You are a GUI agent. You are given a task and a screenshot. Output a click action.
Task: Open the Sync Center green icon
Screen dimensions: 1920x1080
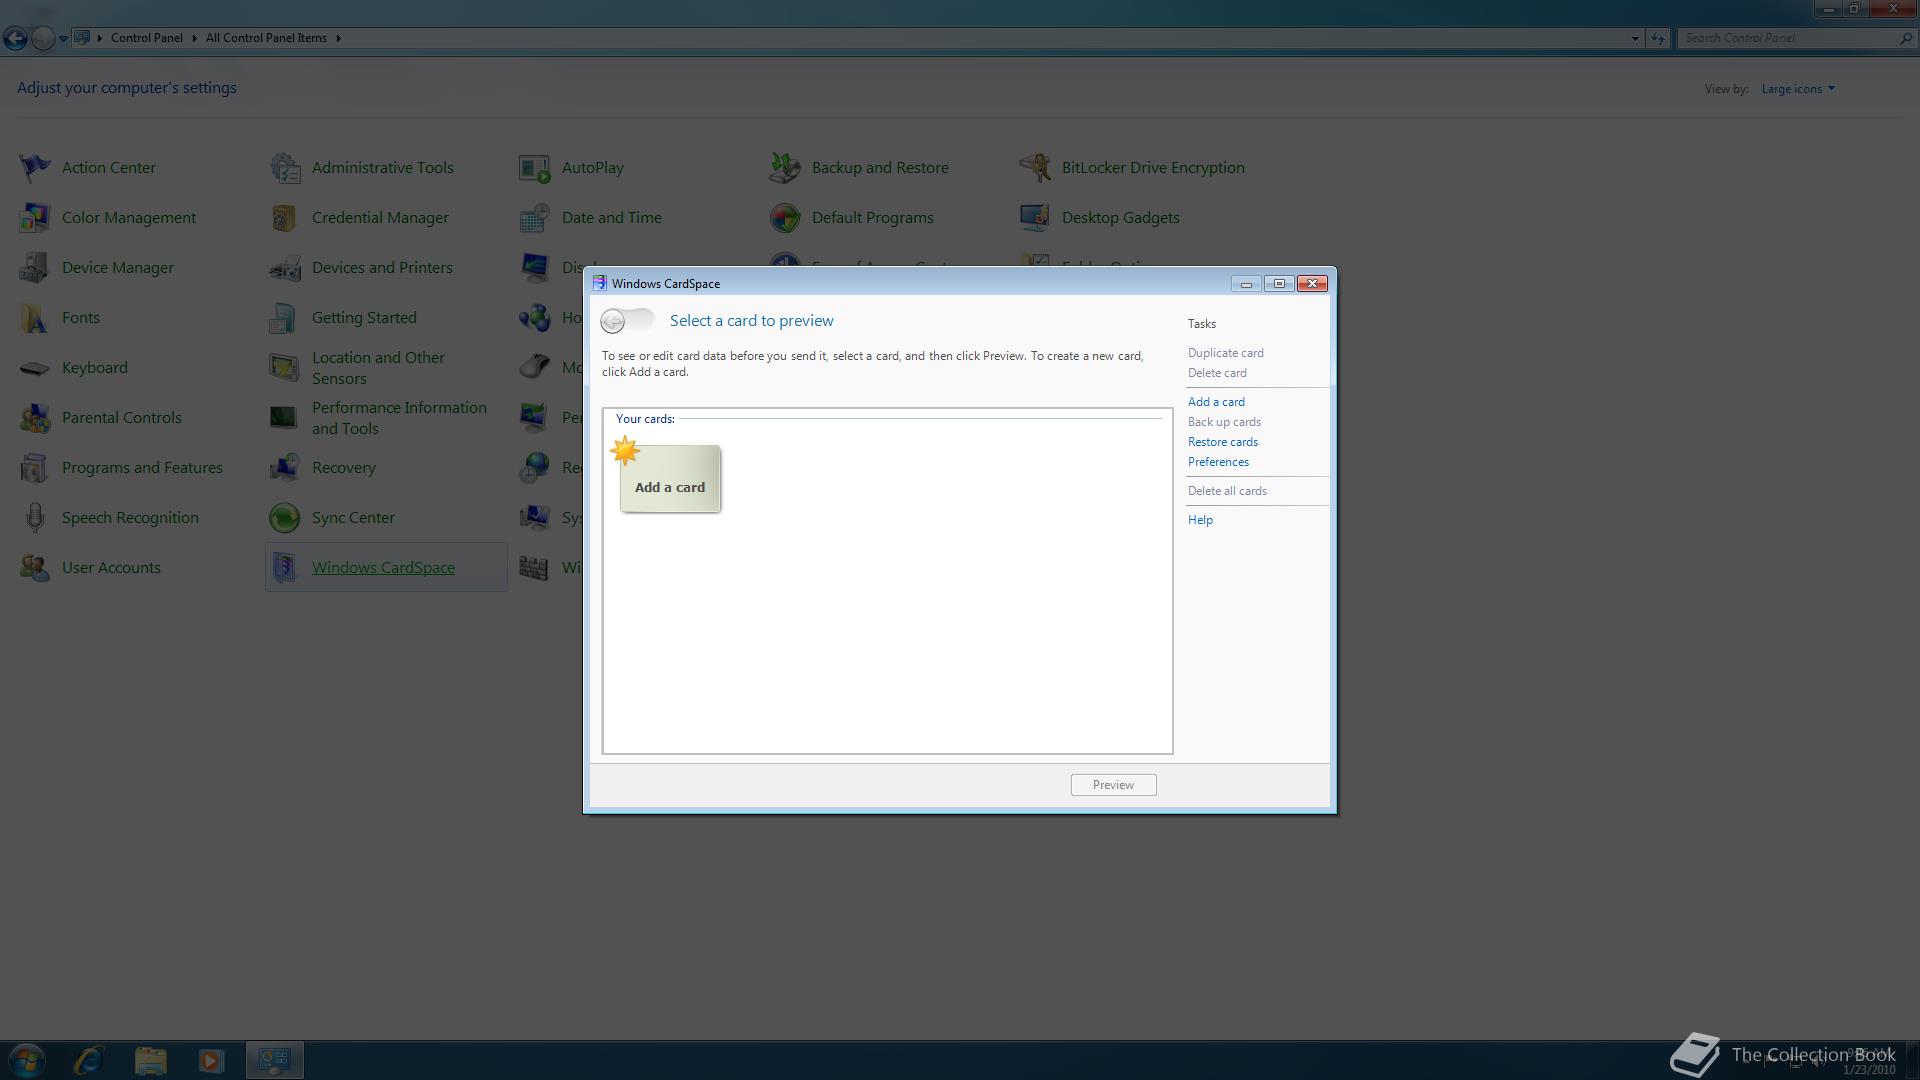click(x=285, y=518)
